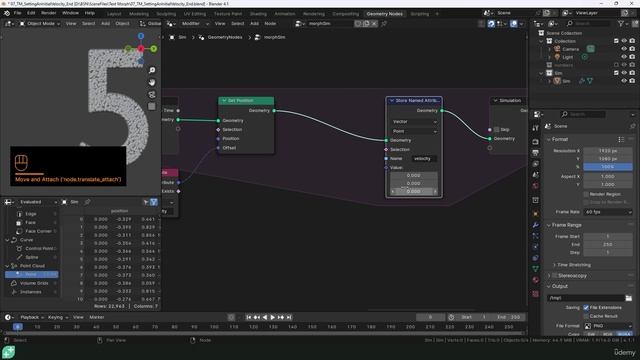Open the Render menu
This screenshot has height=360, width=640.
point(49,13)
